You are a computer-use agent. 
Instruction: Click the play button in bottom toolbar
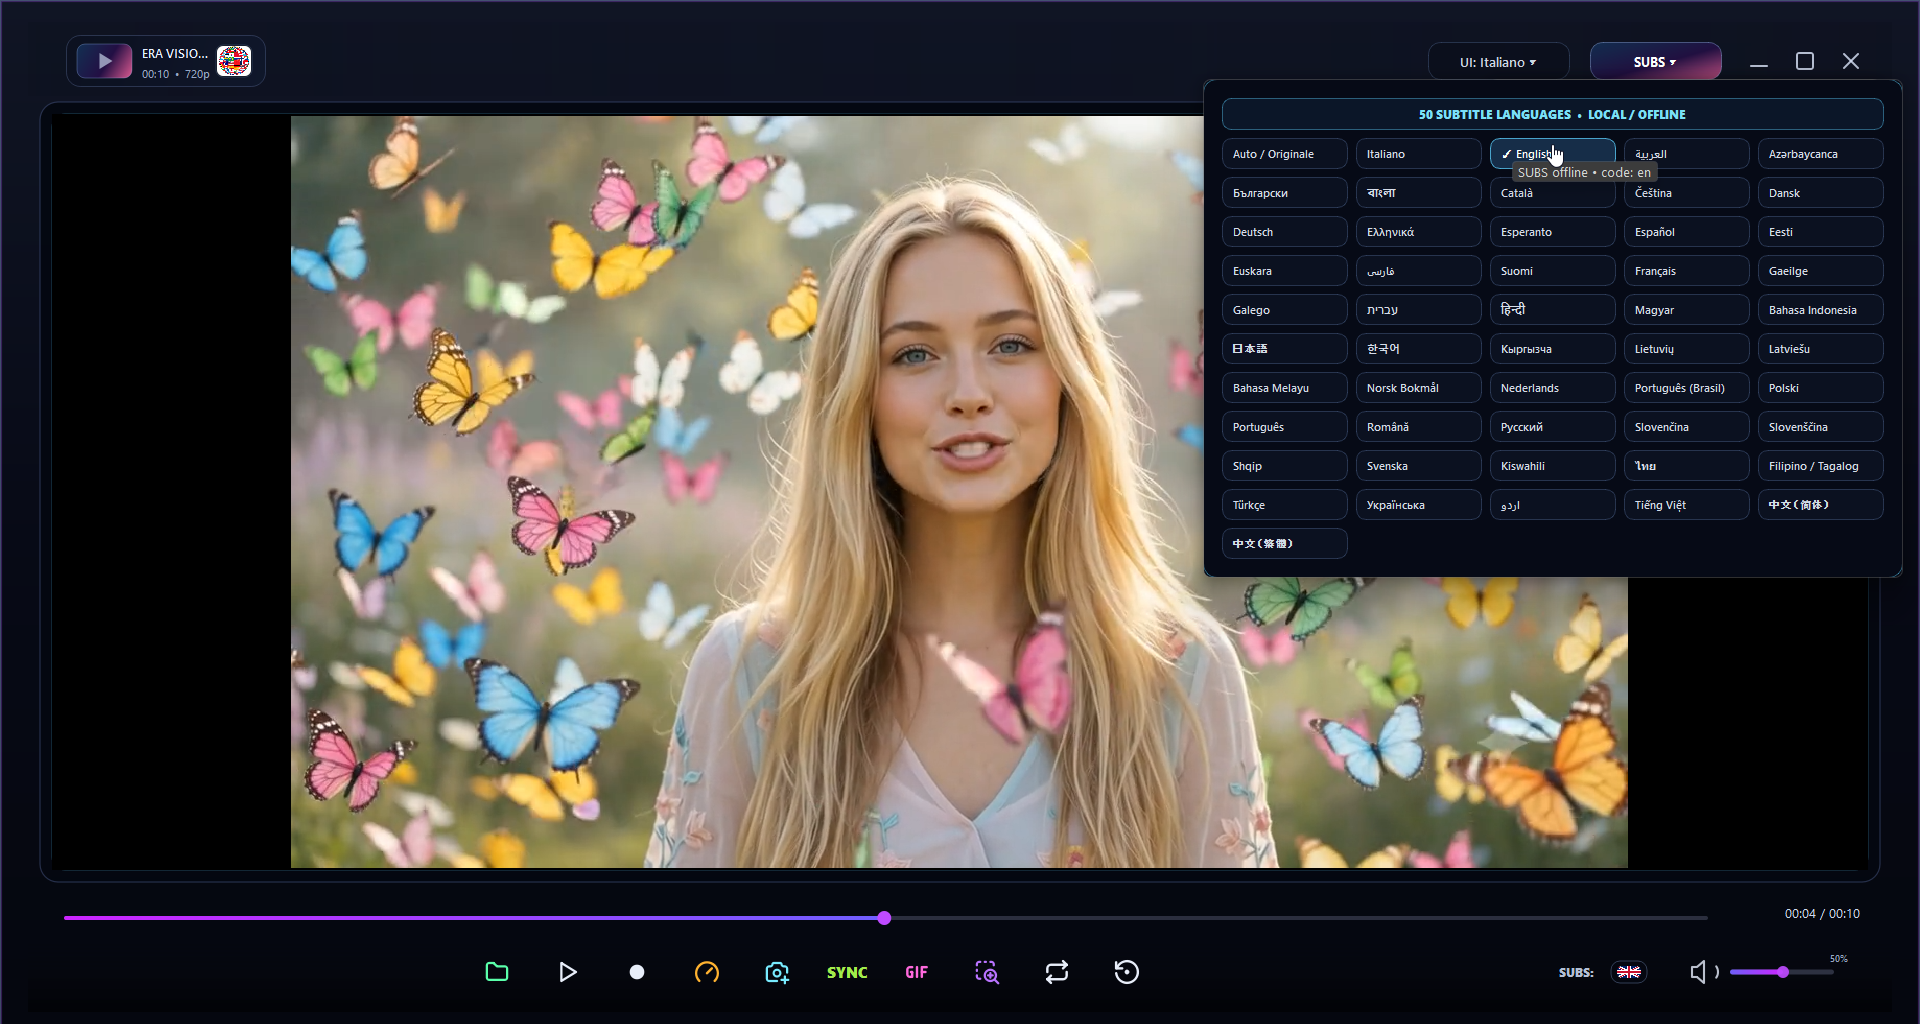point(567,972)
